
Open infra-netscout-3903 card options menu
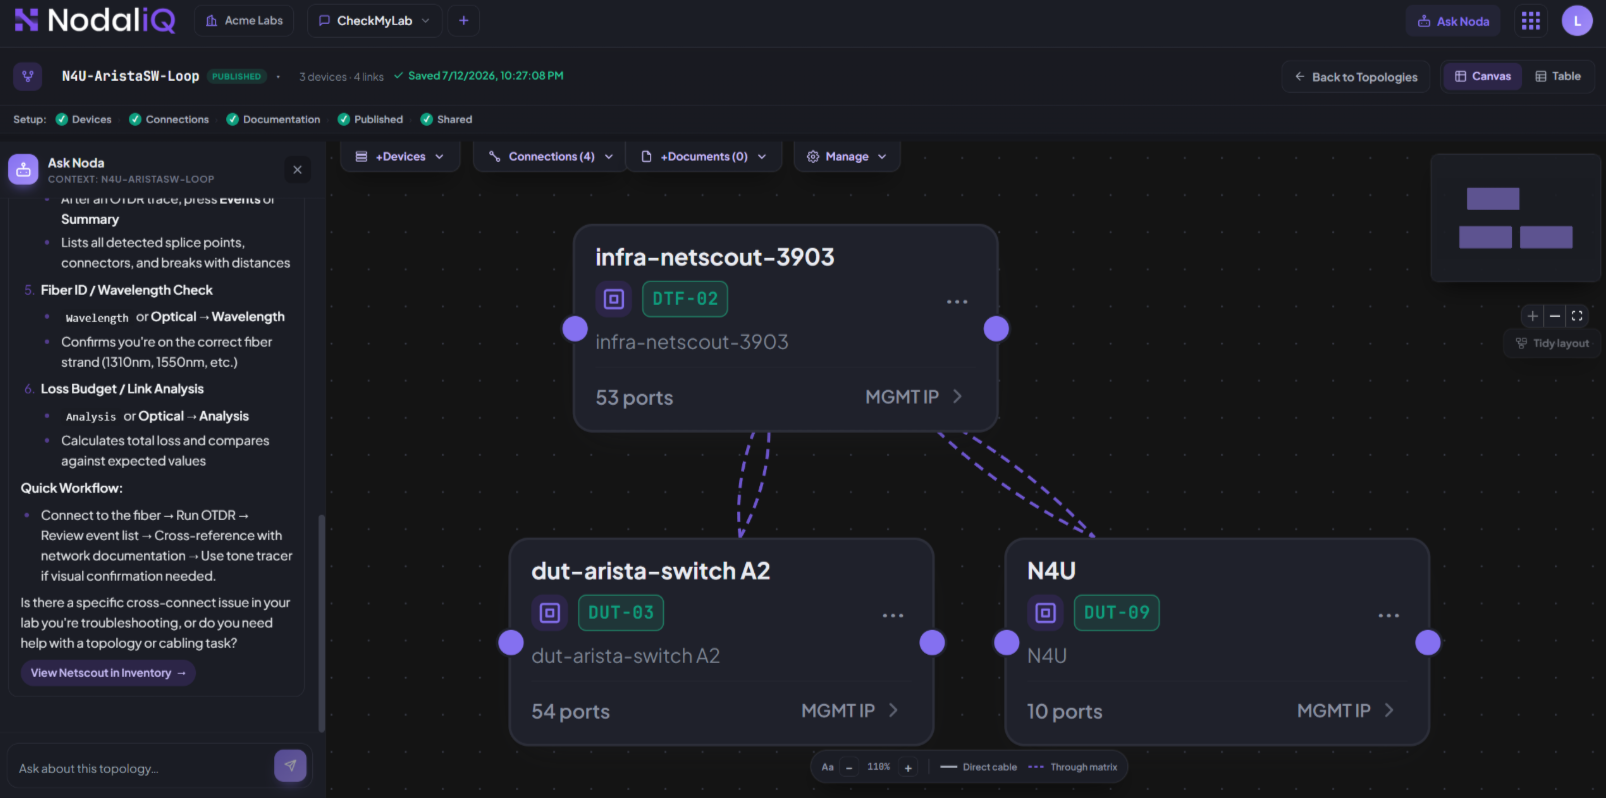click(x=957, y=301)
